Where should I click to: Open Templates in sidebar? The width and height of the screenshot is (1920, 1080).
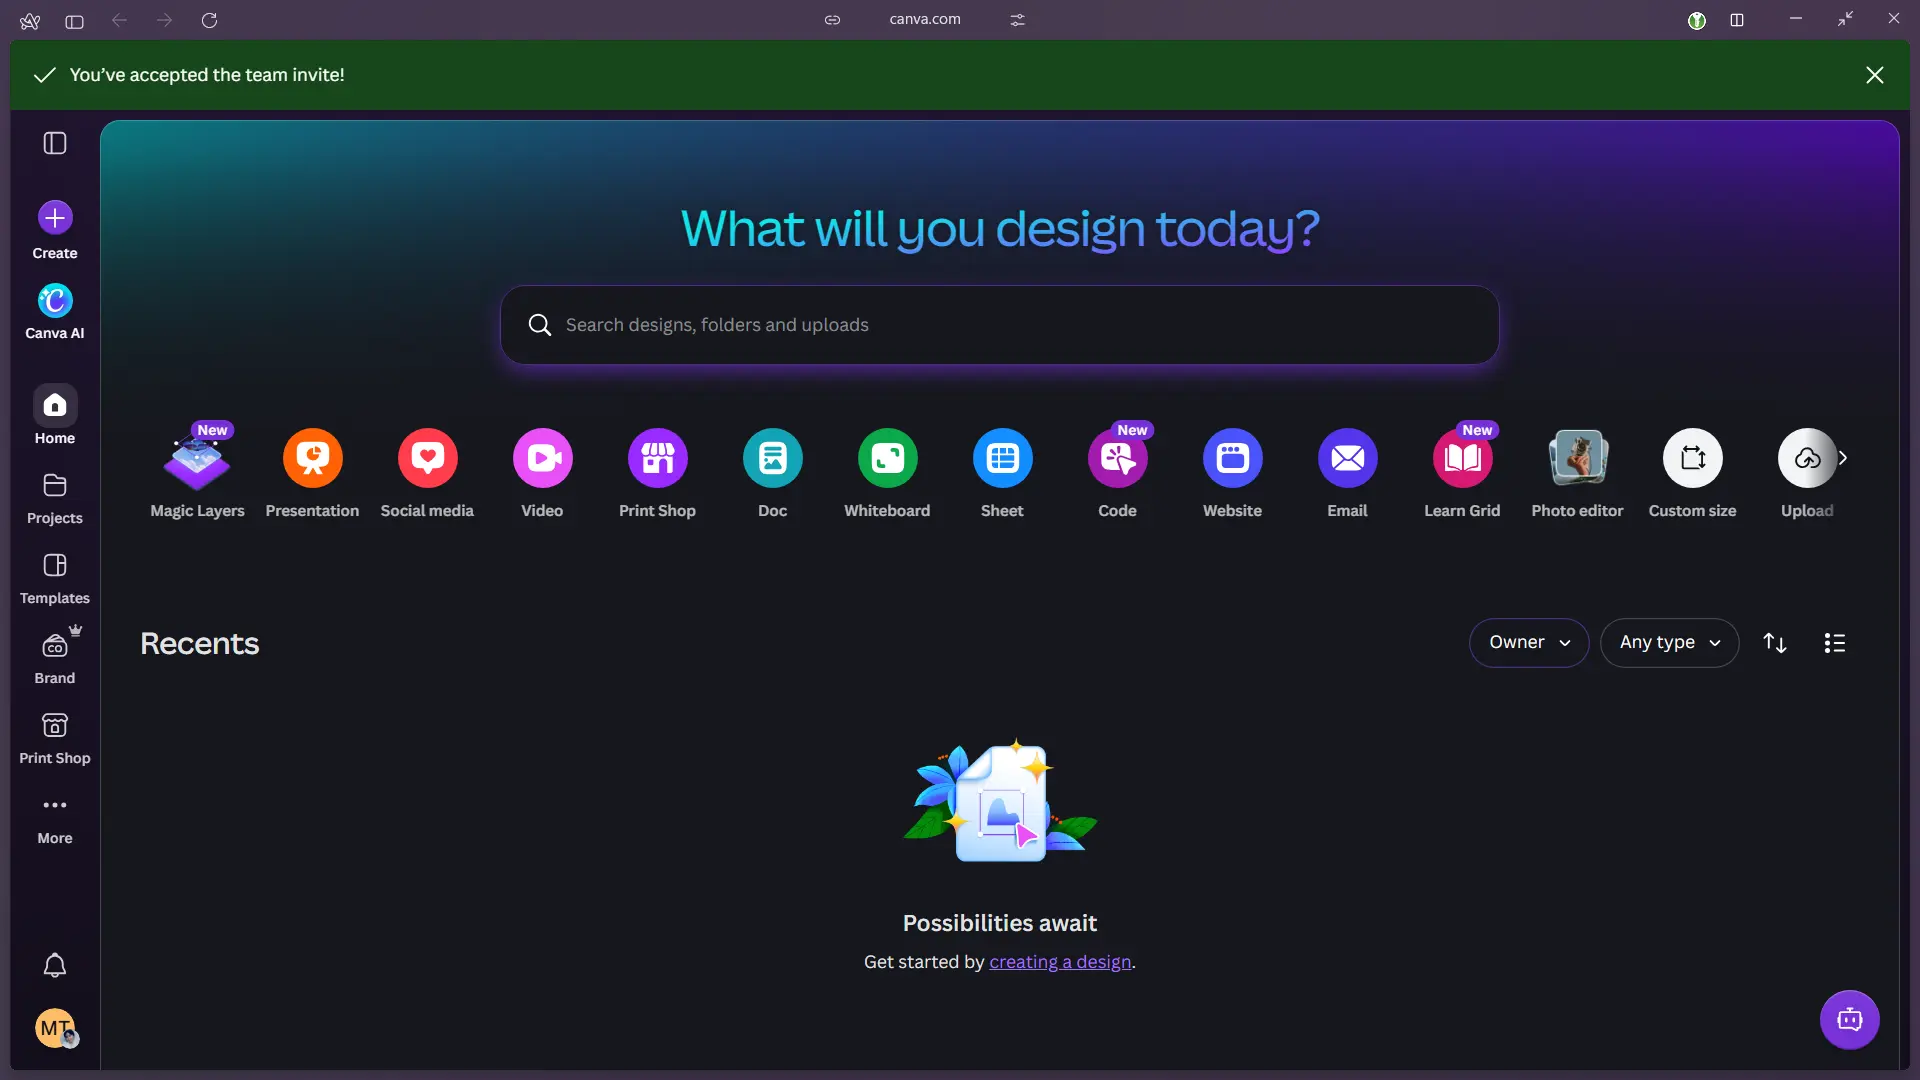click(x=55, y=578)
